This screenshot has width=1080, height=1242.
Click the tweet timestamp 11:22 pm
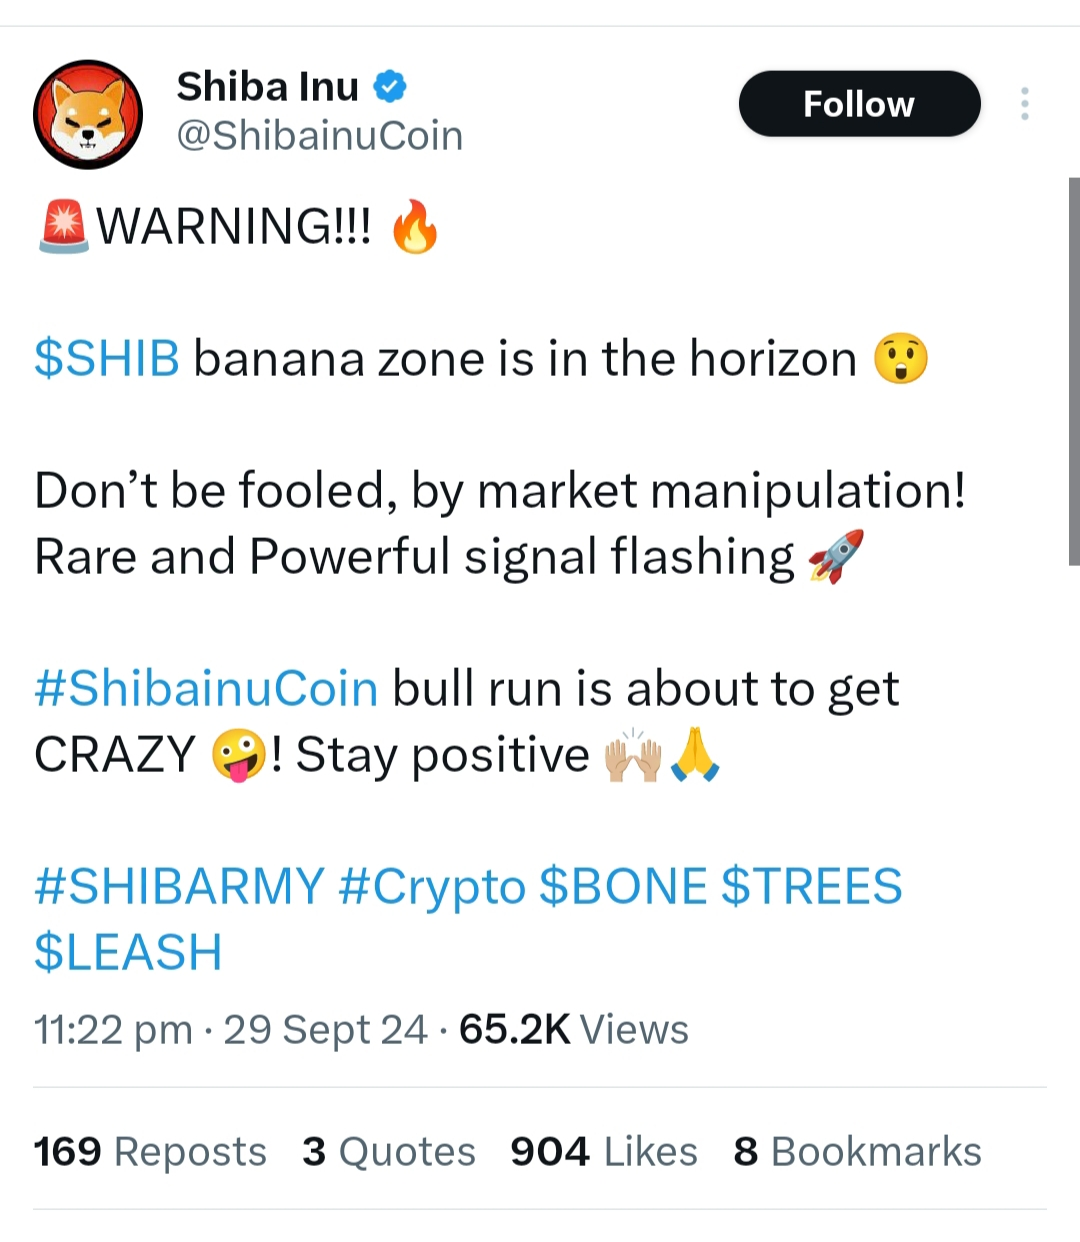113,1030
